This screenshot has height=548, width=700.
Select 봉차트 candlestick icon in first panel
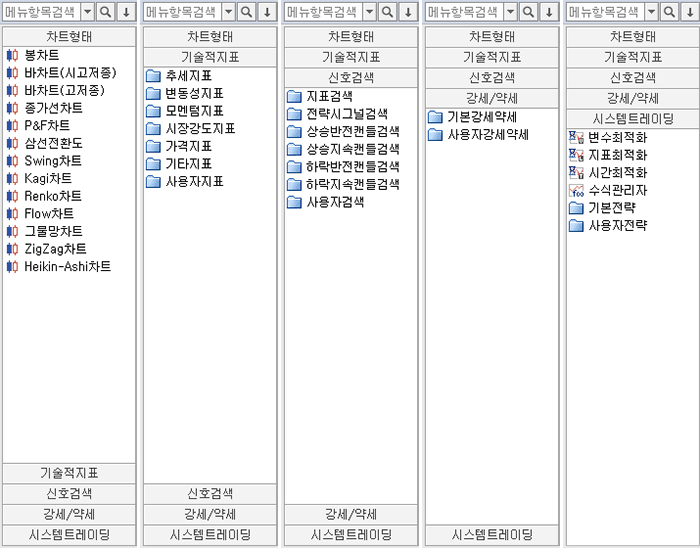click(x=12, y=55)
